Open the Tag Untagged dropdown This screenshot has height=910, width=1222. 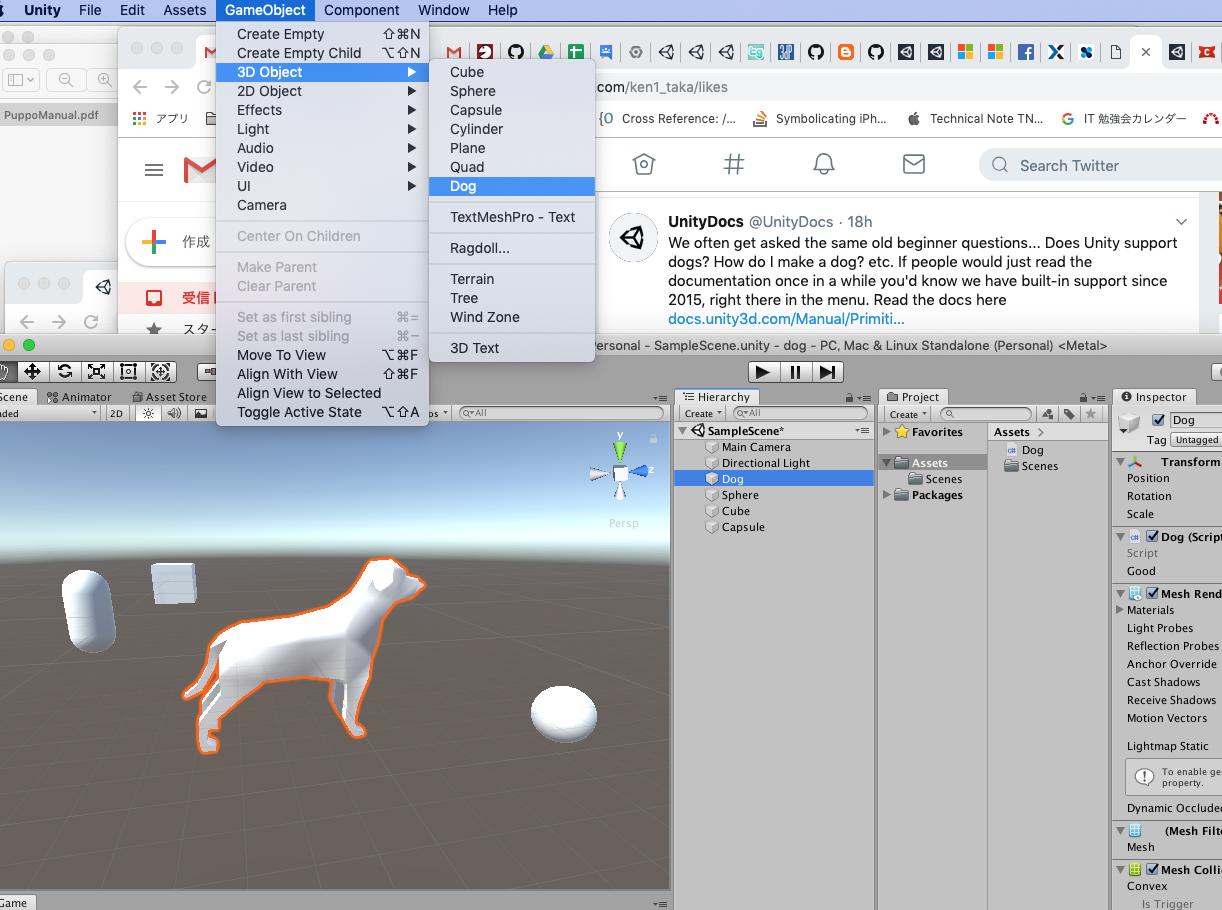1196,440
